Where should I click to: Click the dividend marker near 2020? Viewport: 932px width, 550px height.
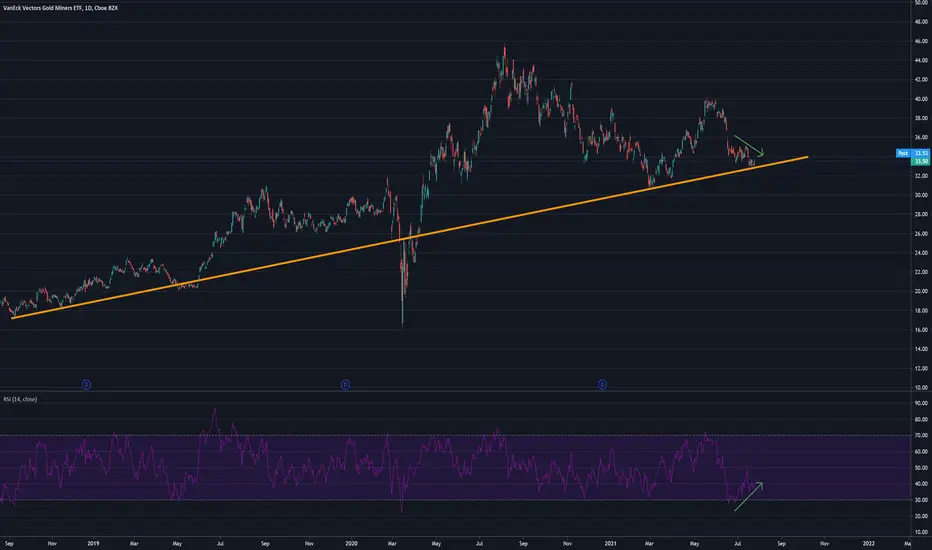[345, 385]
